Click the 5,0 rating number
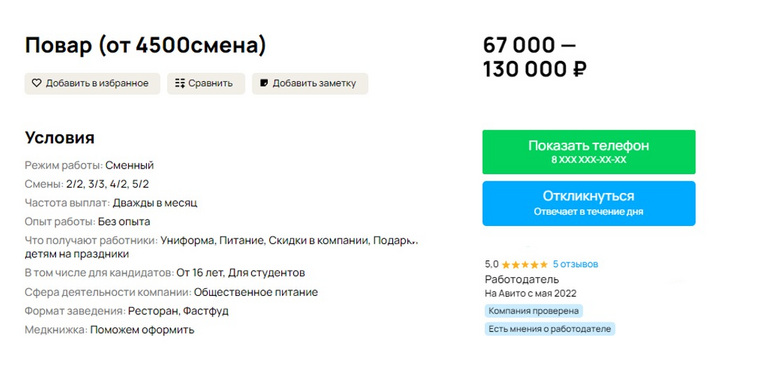The image size is (759, 382). [x=491, y=264]
